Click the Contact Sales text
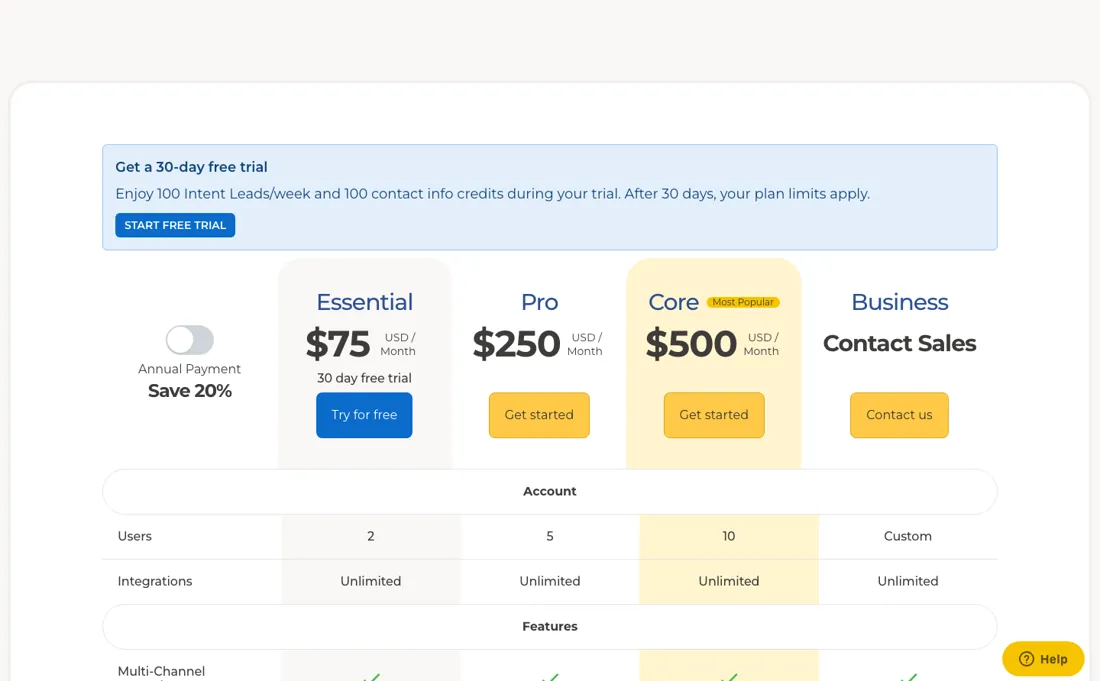The height and width of the screenshot is (681, 1100). coord(899,344)
